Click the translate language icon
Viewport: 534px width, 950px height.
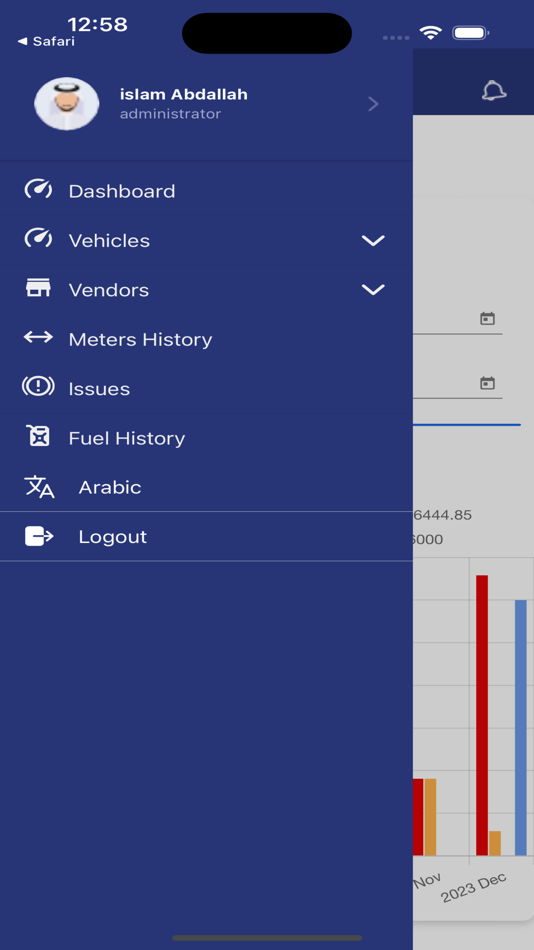click(x=39, y=487)
